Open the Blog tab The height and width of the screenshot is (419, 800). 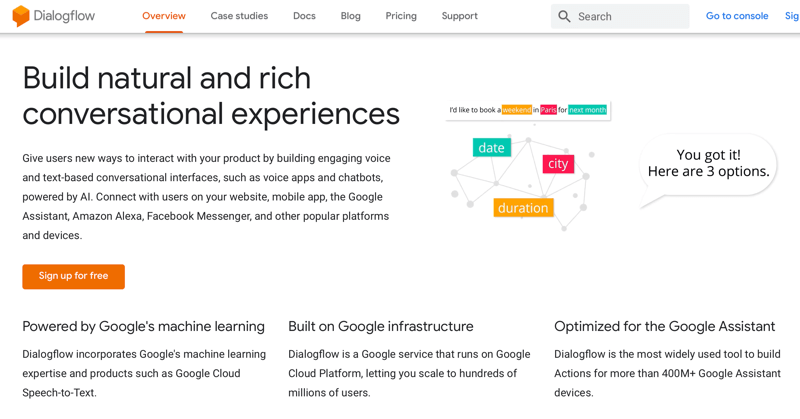(351, 16)
